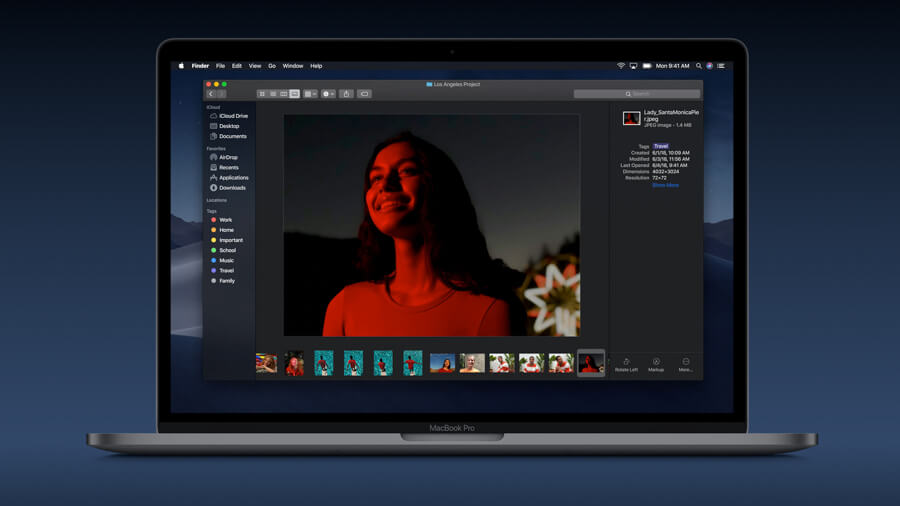Select Downloads in the Favorites sidebar
Screen dimensions: 900x506
[x=232, y=188]
